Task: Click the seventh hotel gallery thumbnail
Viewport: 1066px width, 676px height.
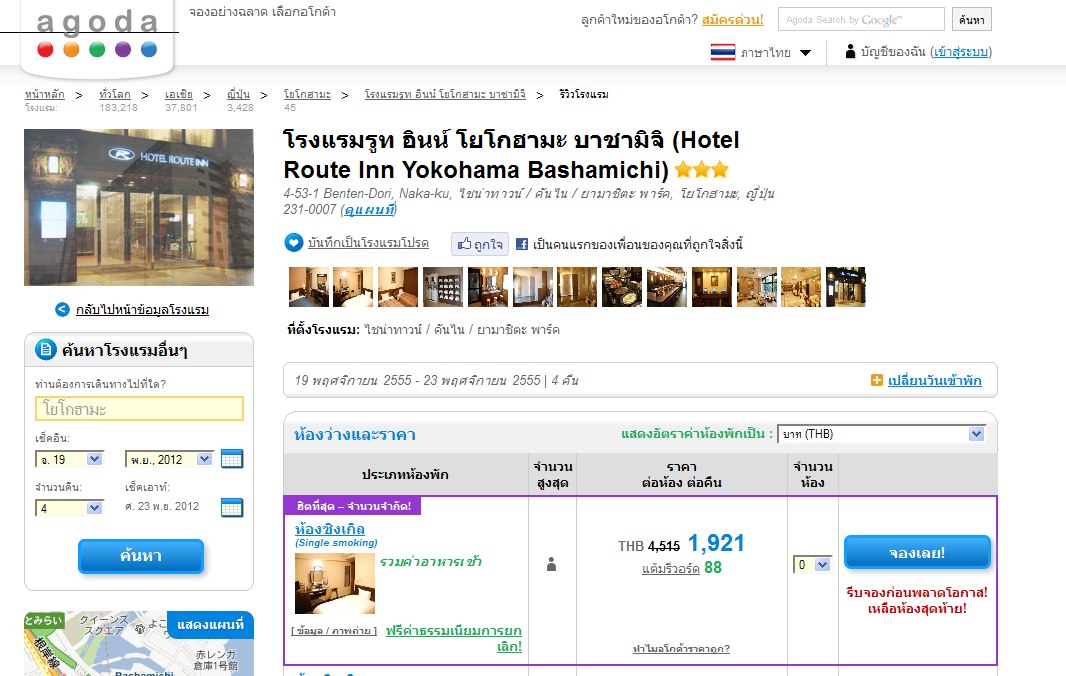Action: [x=577, y=287]
